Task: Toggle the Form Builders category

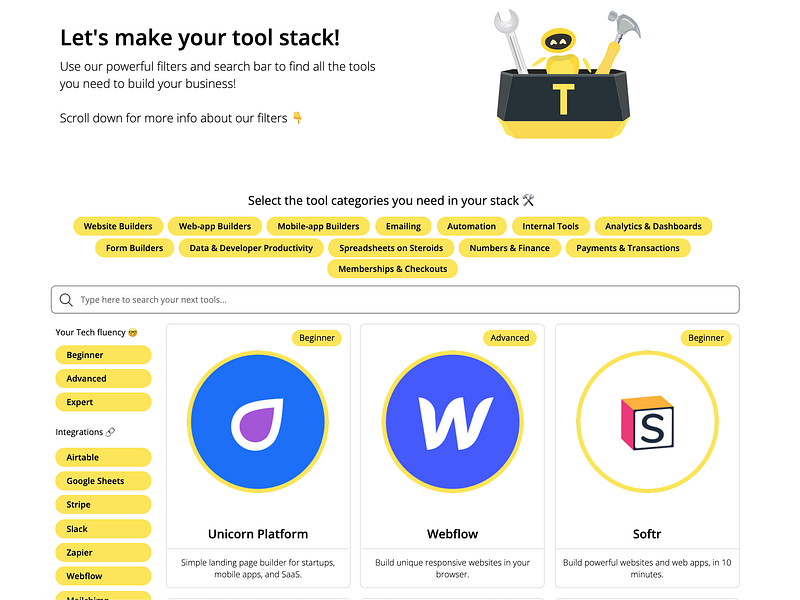Action: pyautogui.click(x=135, y=248)
